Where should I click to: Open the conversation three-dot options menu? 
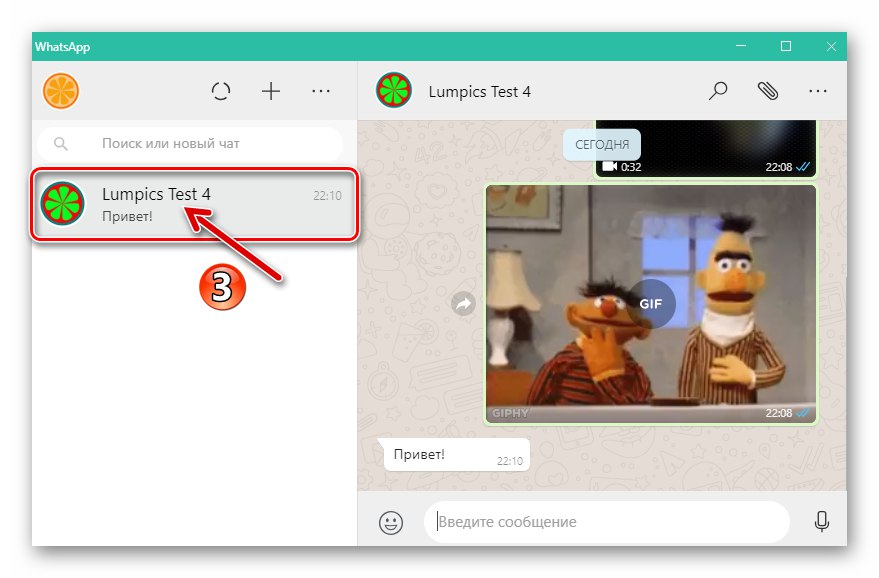click(818, 91)
